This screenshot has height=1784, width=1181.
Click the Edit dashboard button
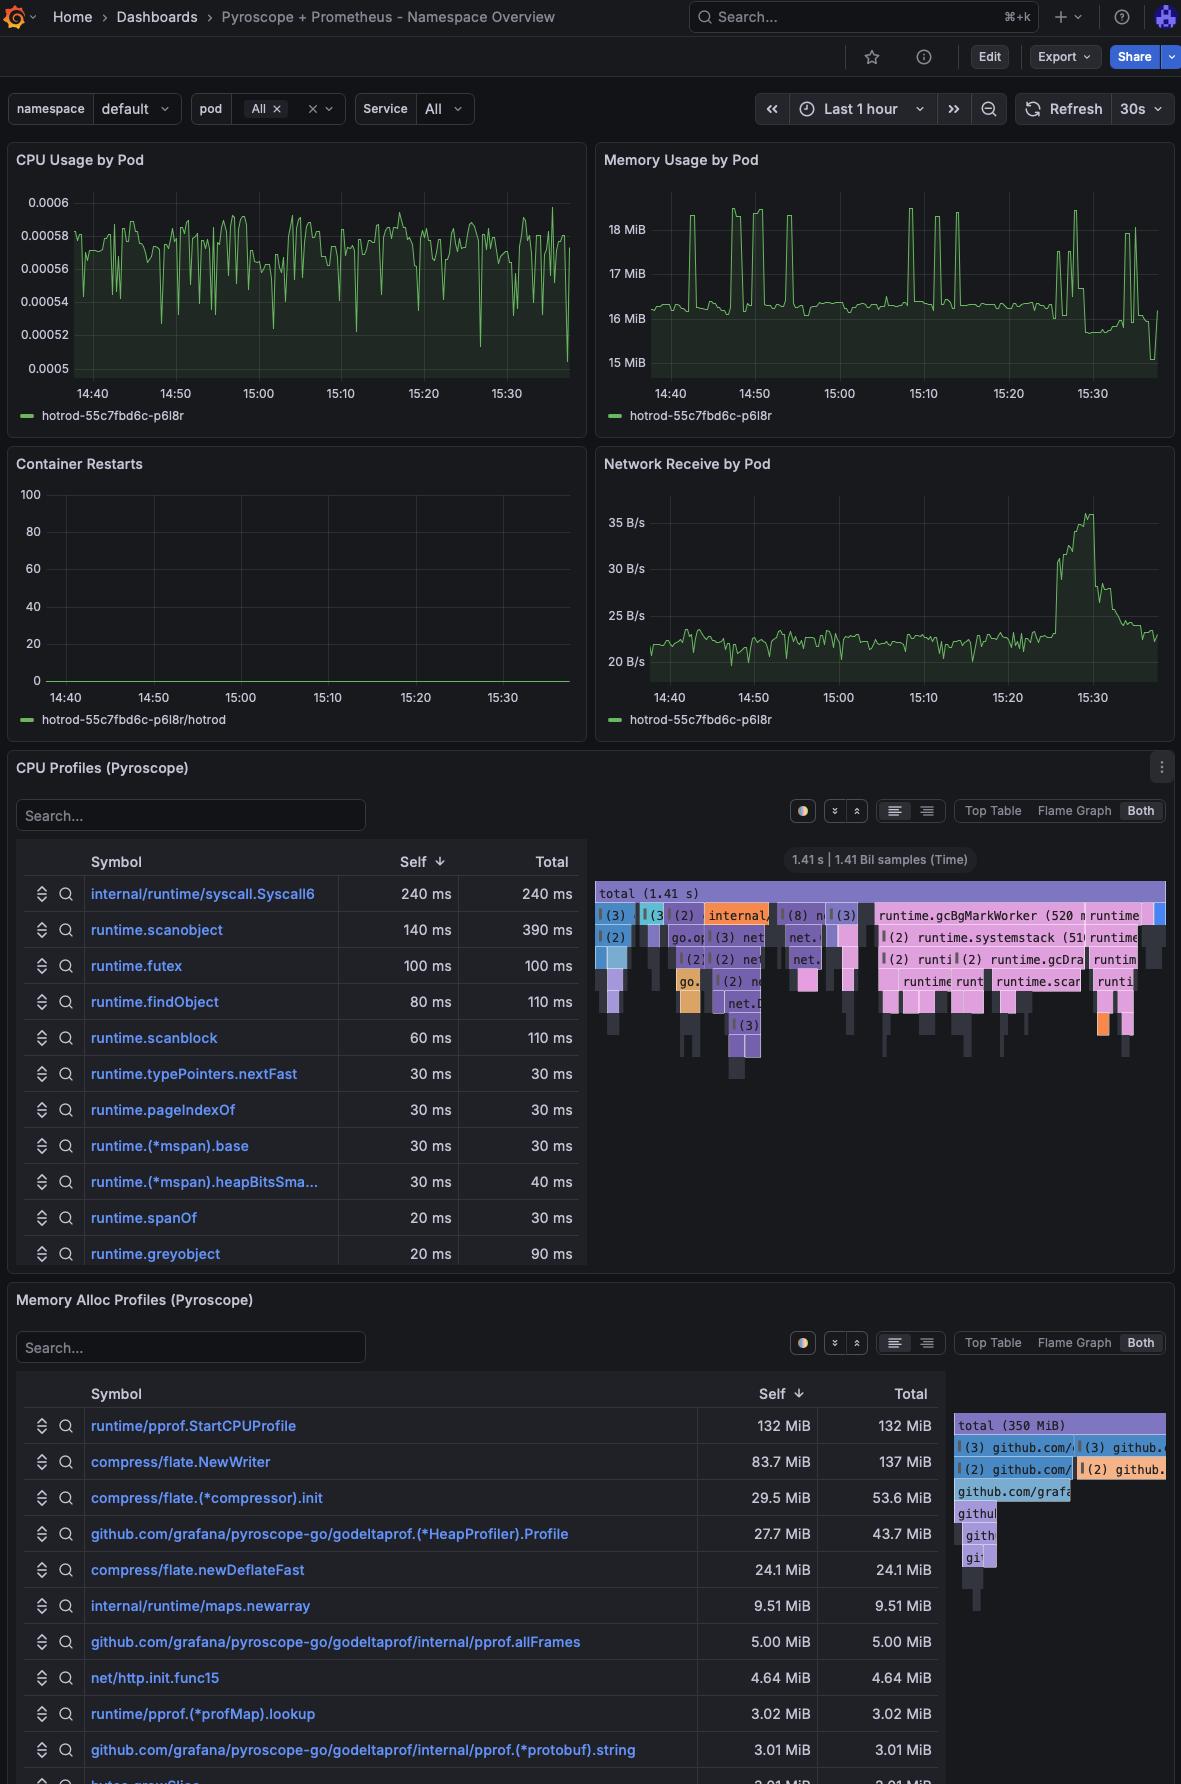(990, 57)
